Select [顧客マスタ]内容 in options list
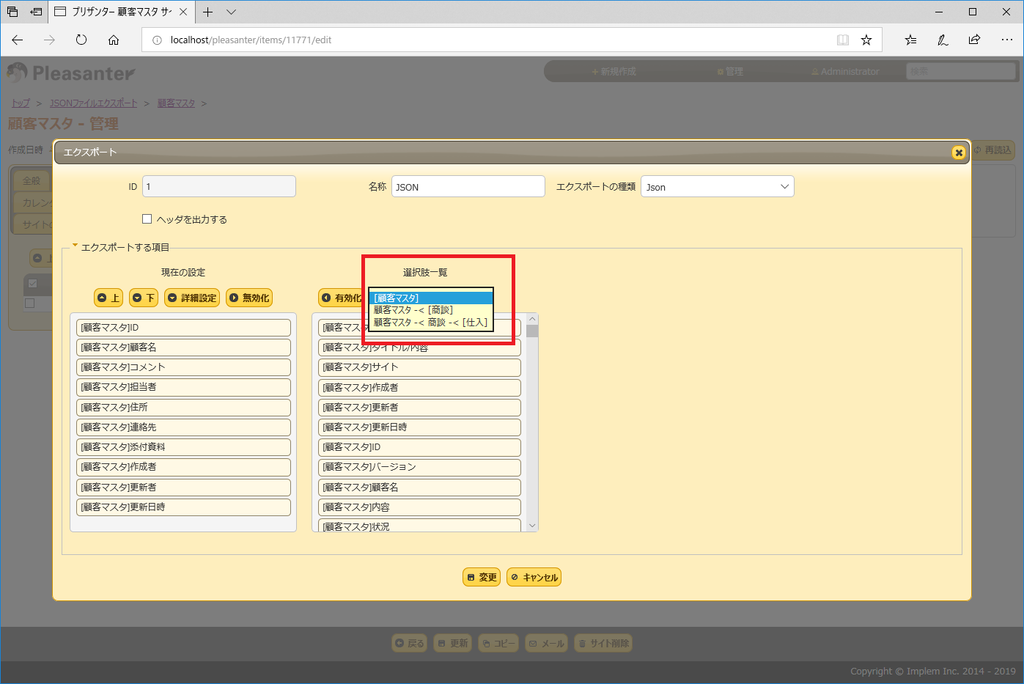The image size is (1024, 684). (x=419, y=507)
